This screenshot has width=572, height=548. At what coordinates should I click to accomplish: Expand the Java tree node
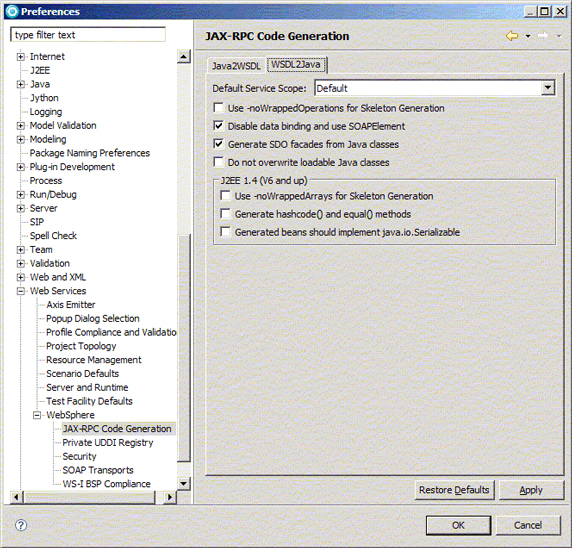coord(21,84)
